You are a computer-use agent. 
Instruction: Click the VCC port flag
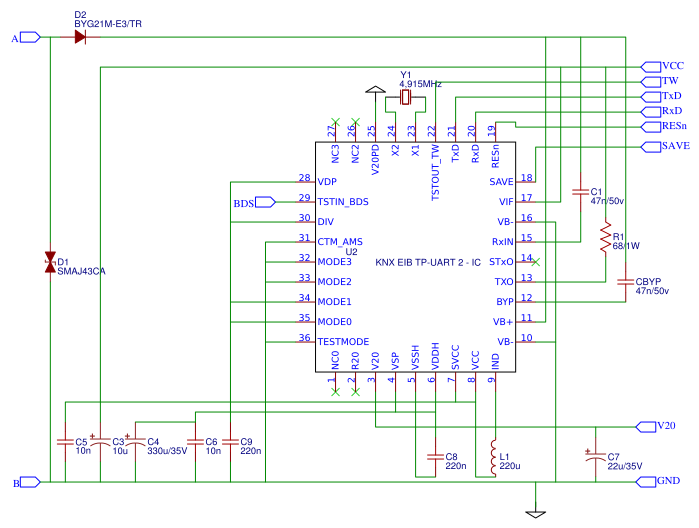pyautogui.click(x=651, y=67)
